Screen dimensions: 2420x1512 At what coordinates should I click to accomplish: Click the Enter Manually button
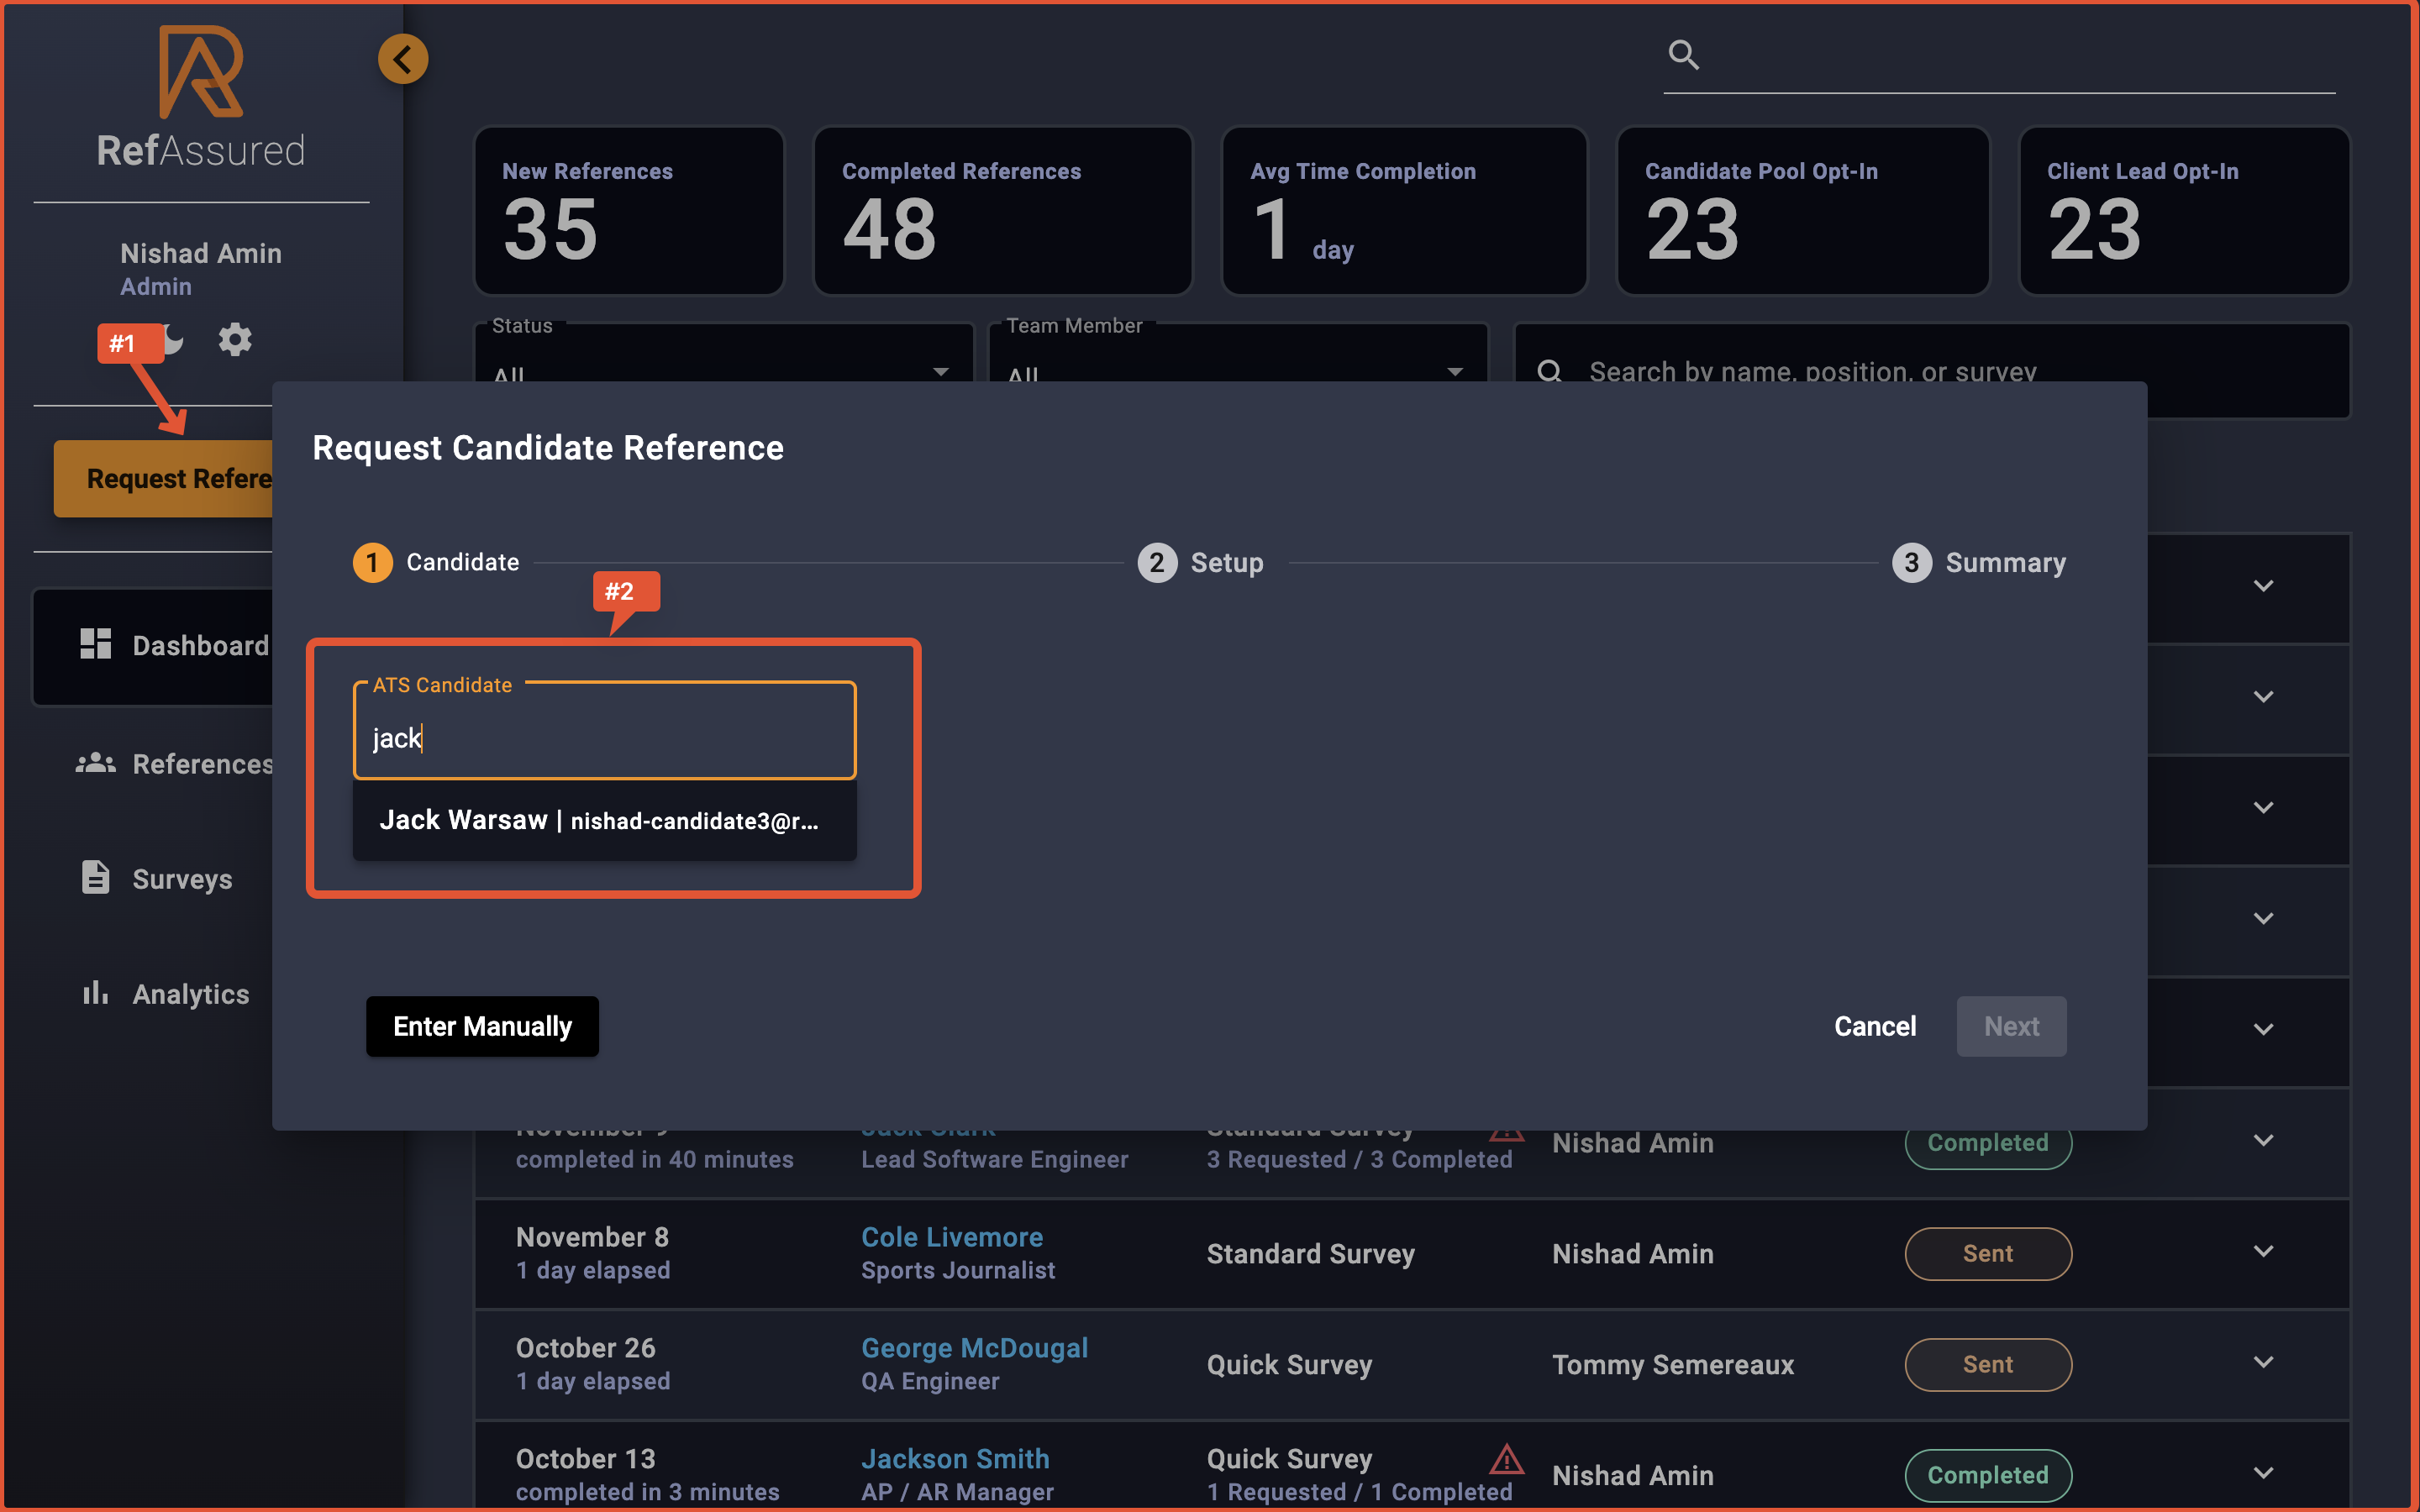[x=482, y=1026]
